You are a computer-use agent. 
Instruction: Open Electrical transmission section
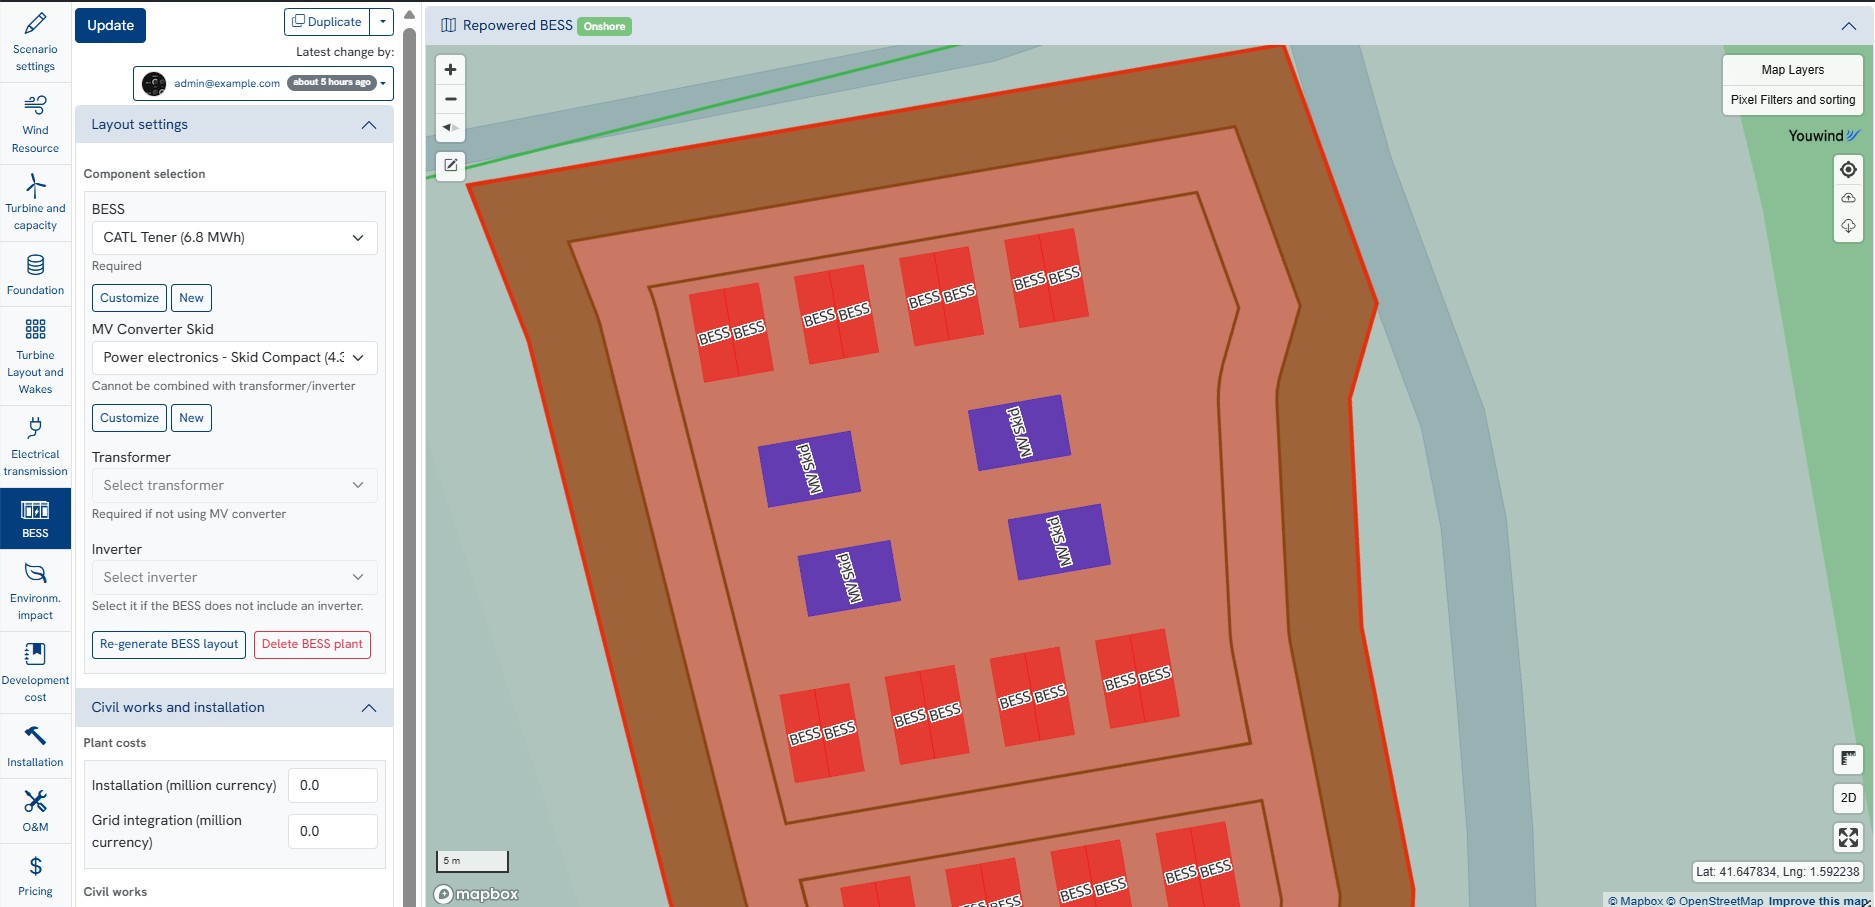click(x=35, y=446)
